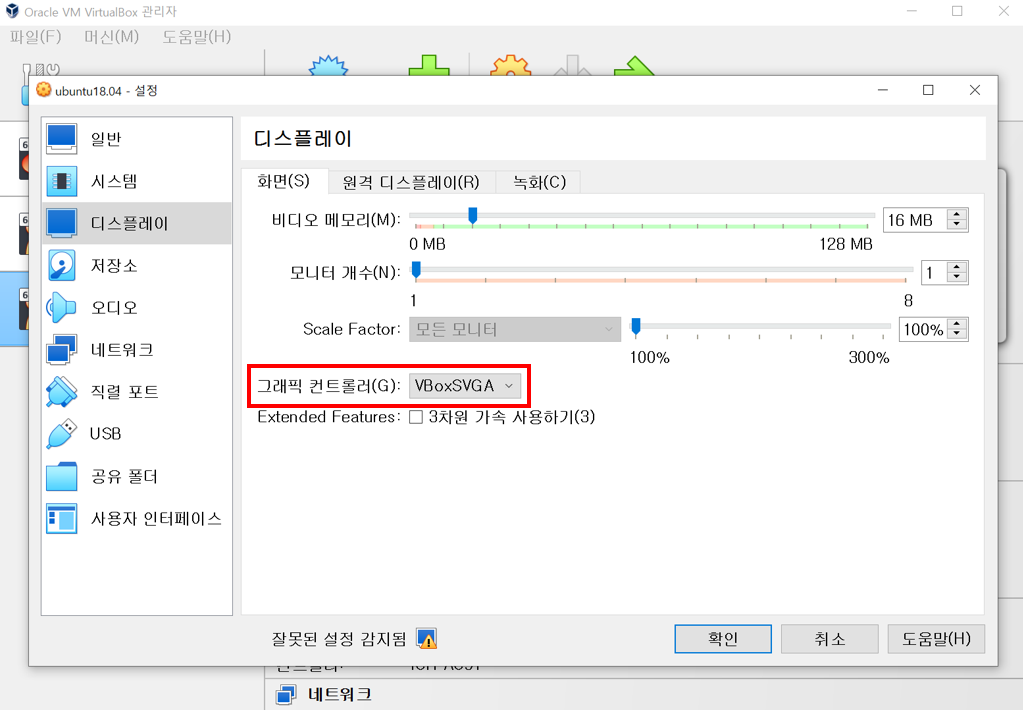1023x710 pixels.
Task: Click the 잘못된 설정 감지됨 text
Action: pos(339,639)
